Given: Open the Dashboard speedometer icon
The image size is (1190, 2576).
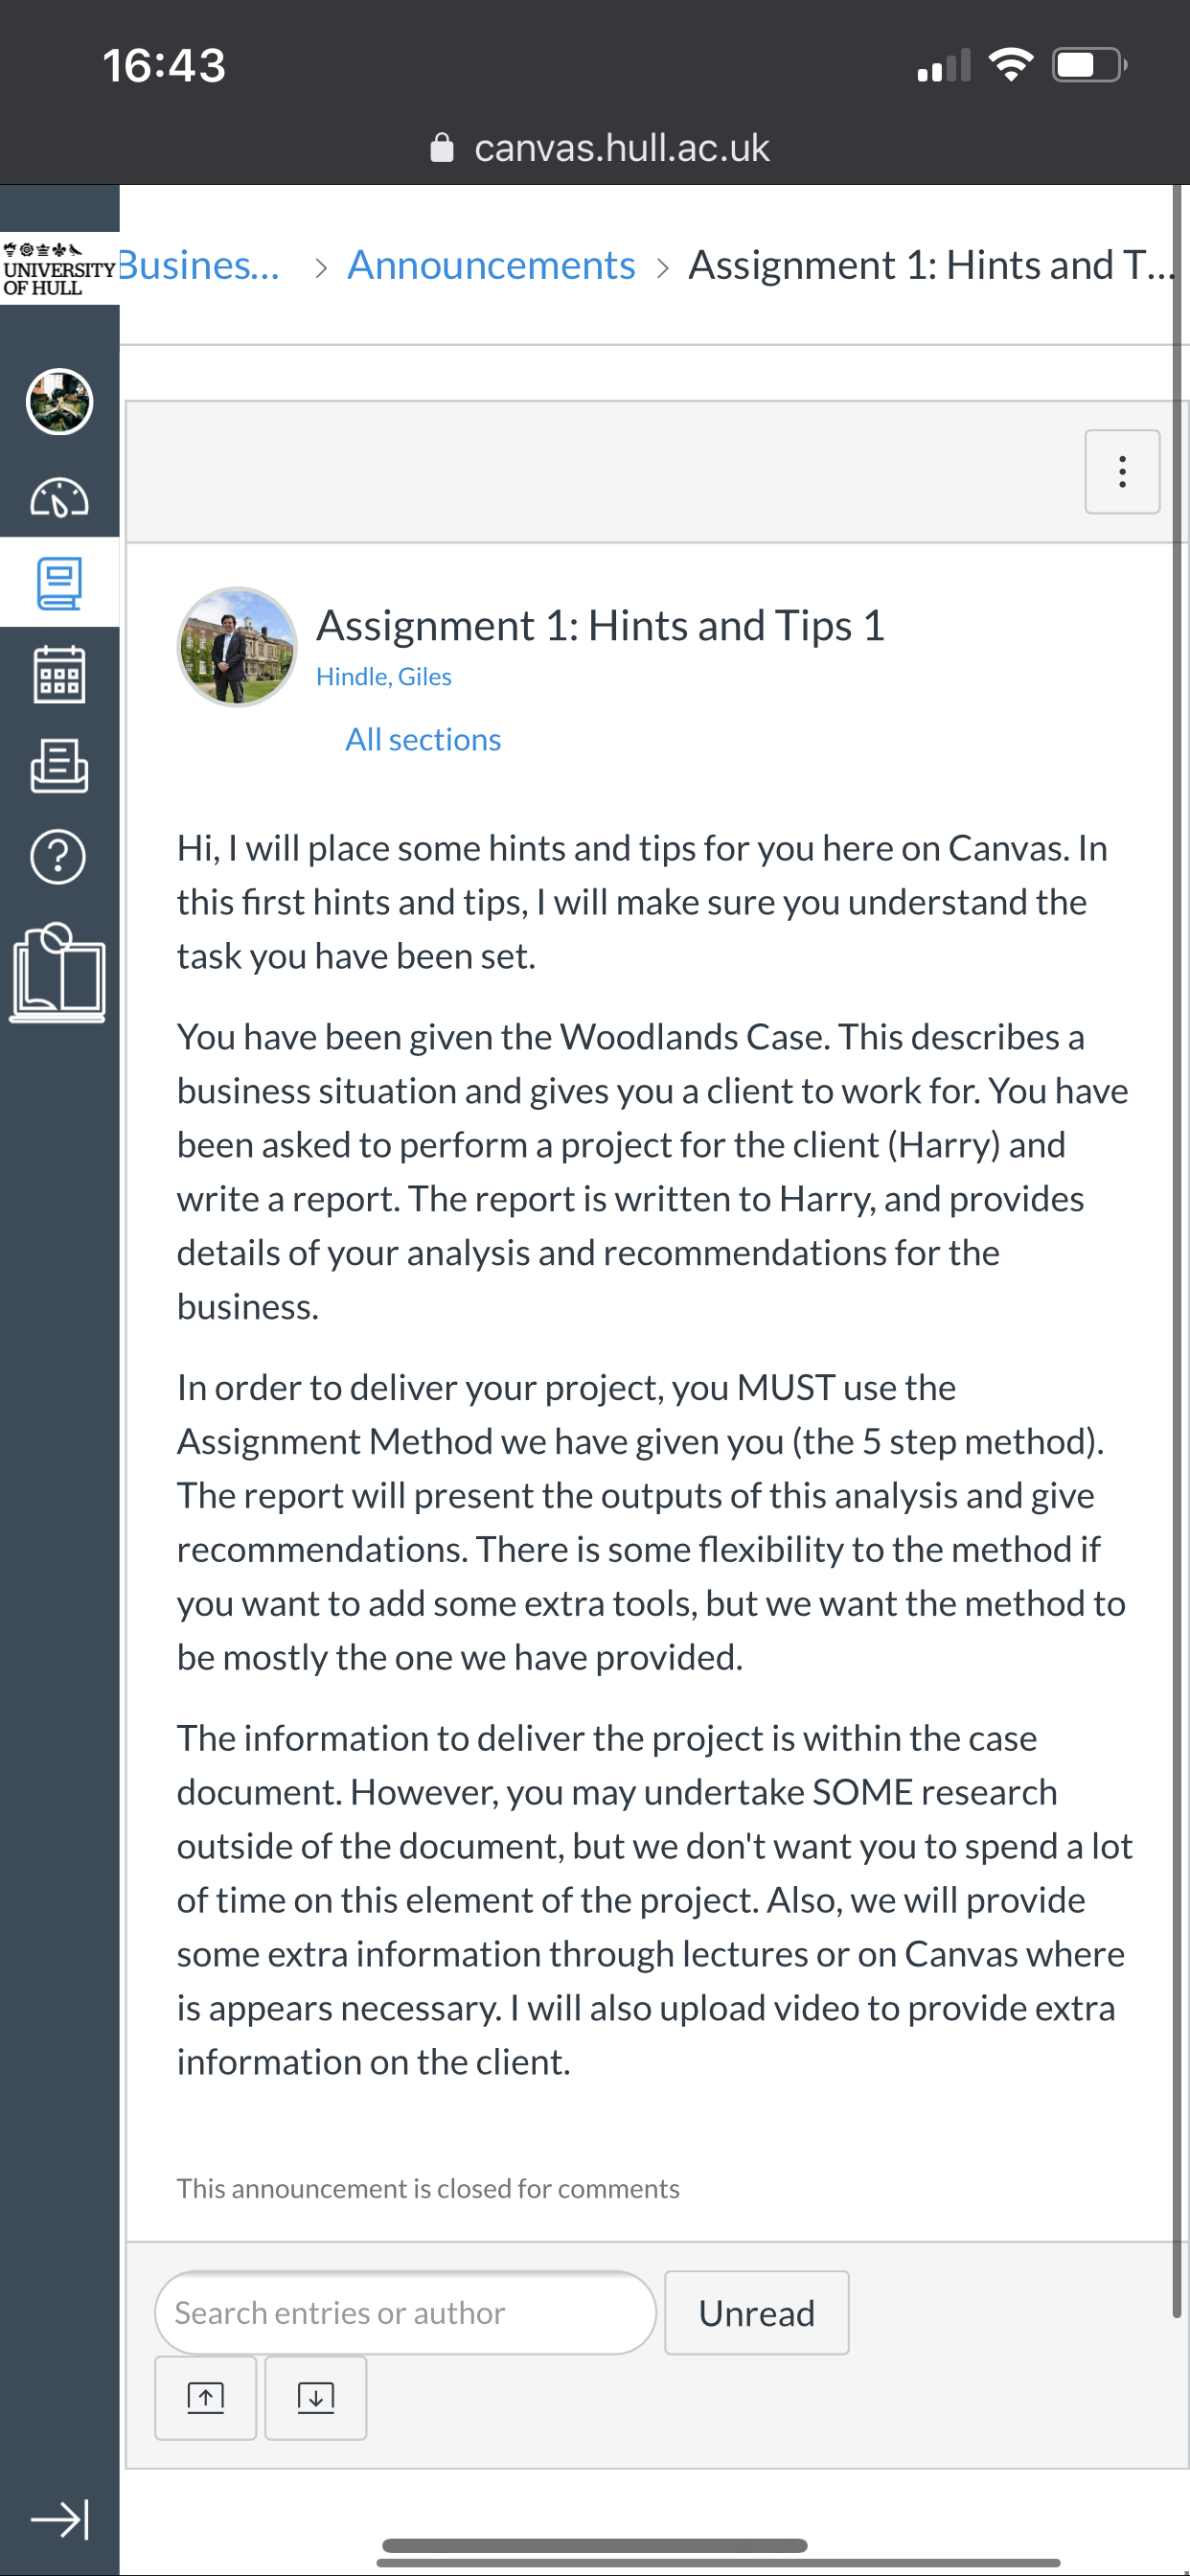Looking at the screenshot, I should [x=59, y=497].
